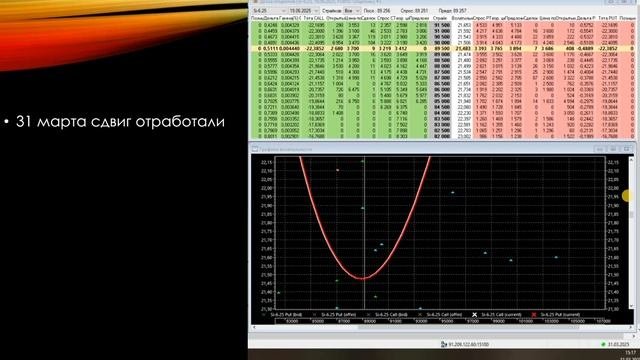The height and width of the screenshot is (360, 640).
Task: Click the Тета PUT column header
Action: (607, 18)
